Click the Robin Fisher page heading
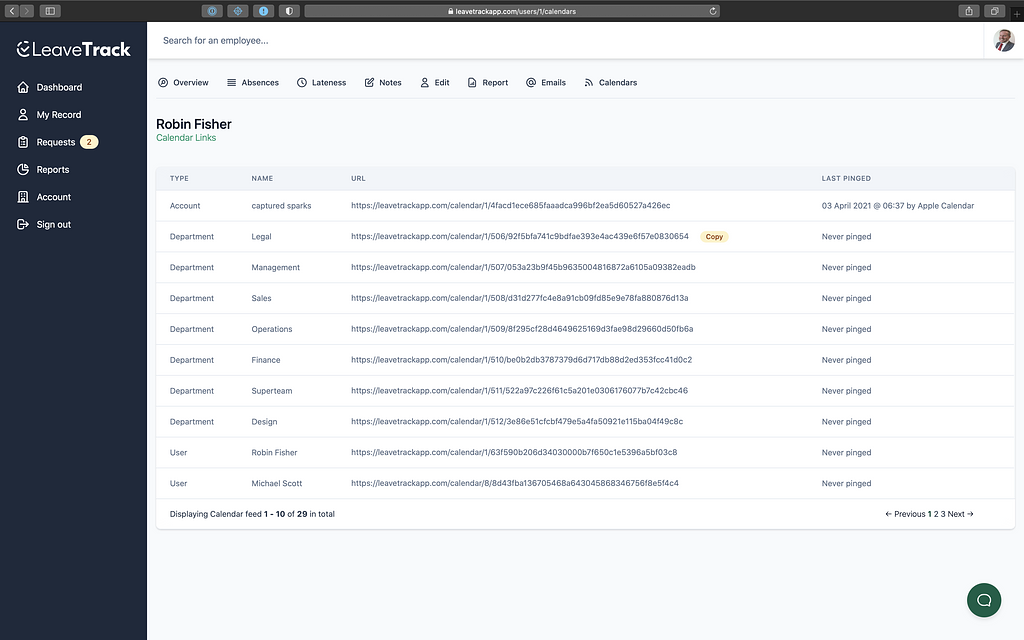Viewport: 1024px width, 640px height. tap(194, 124)
